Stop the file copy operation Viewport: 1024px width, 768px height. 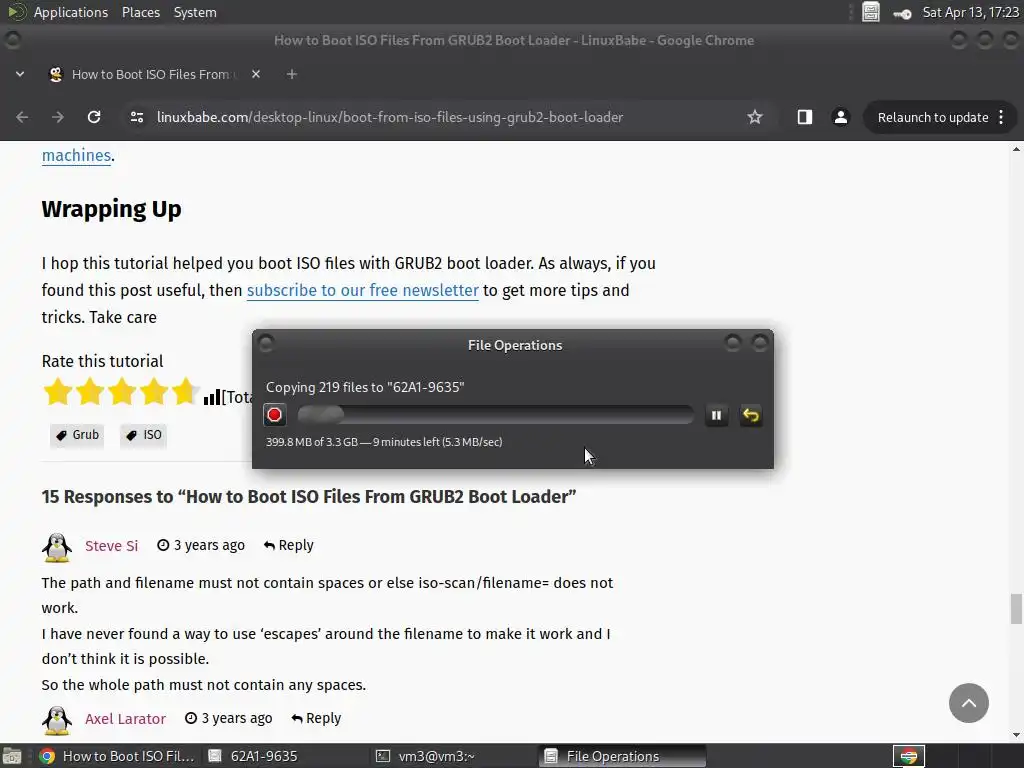(274, 415)
